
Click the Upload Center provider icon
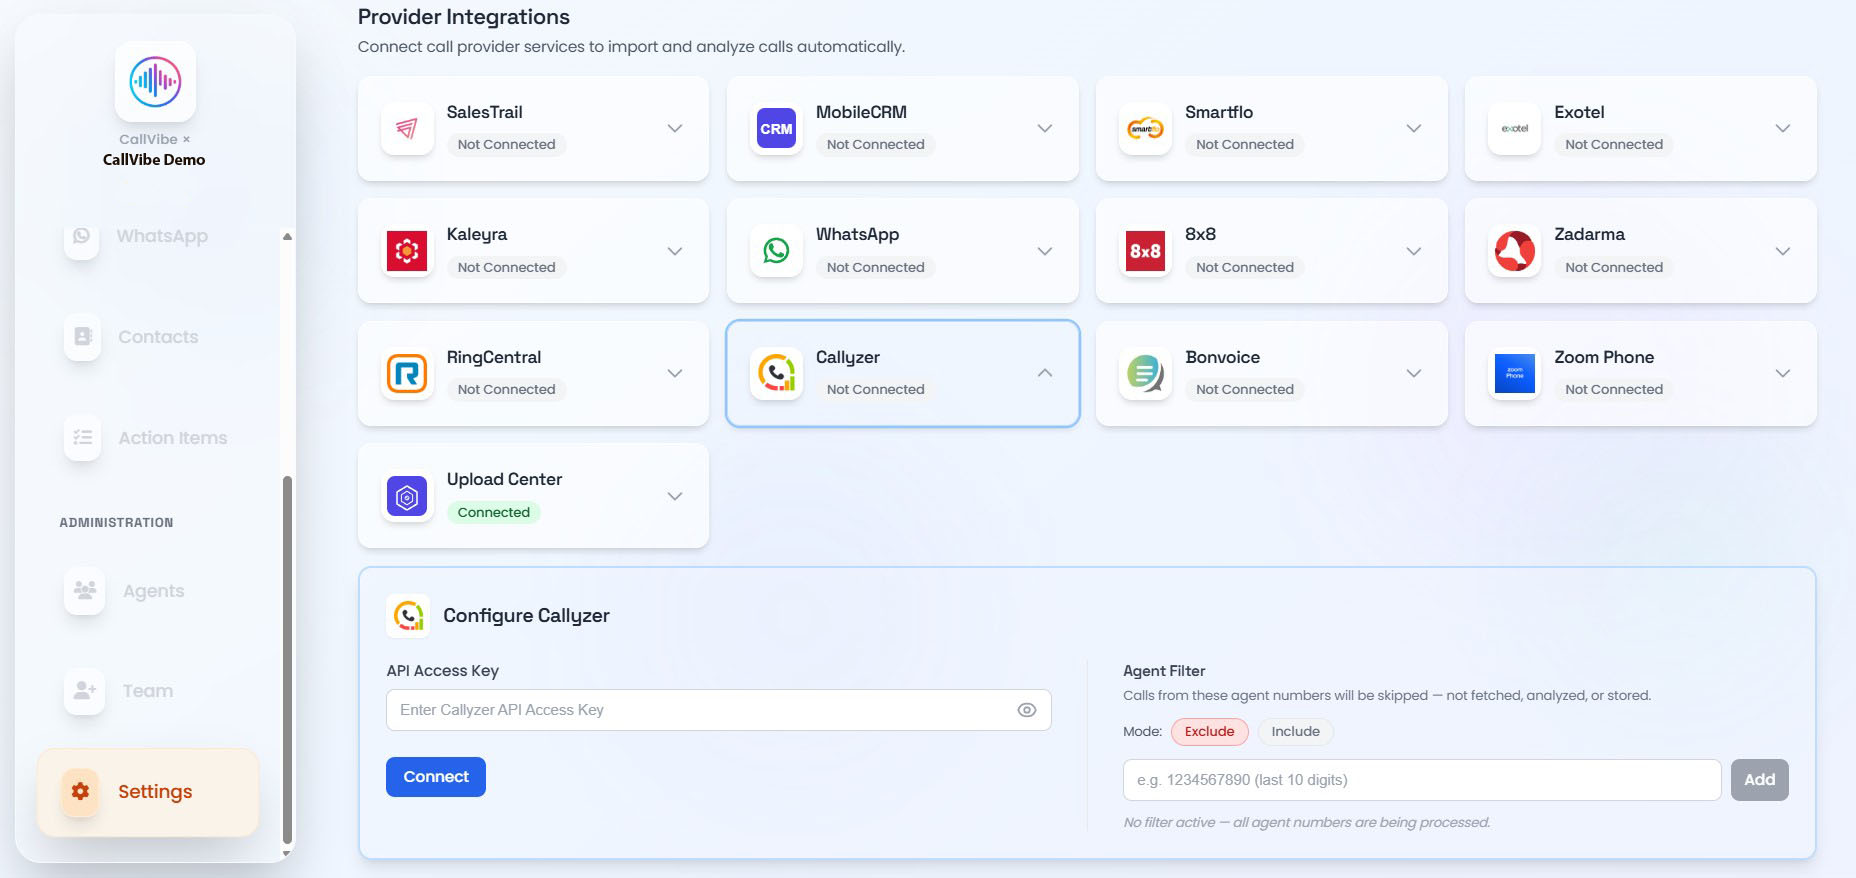407,496
